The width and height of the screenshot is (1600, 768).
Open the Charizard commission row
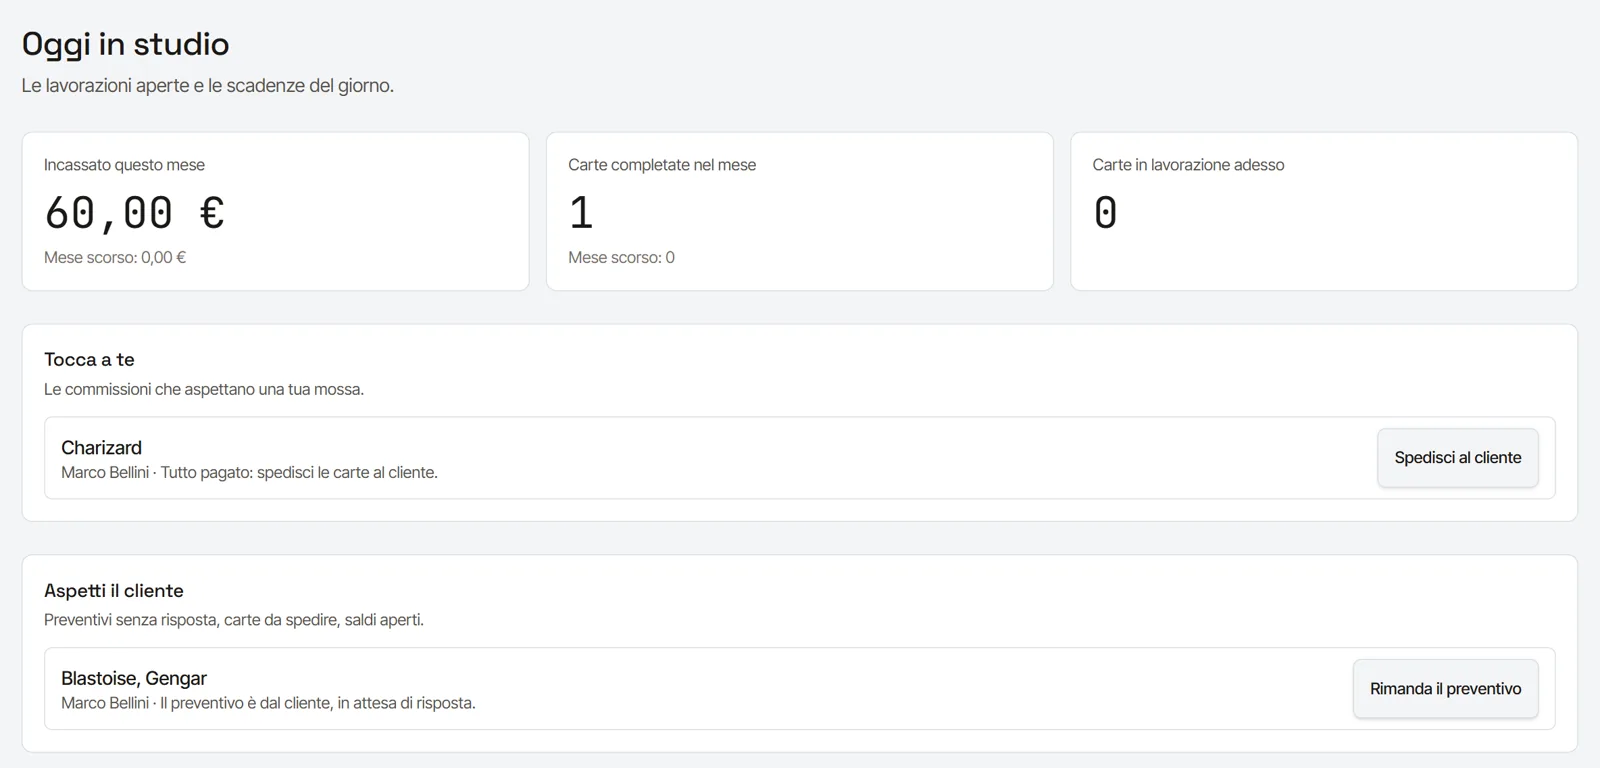coord(799,458)
